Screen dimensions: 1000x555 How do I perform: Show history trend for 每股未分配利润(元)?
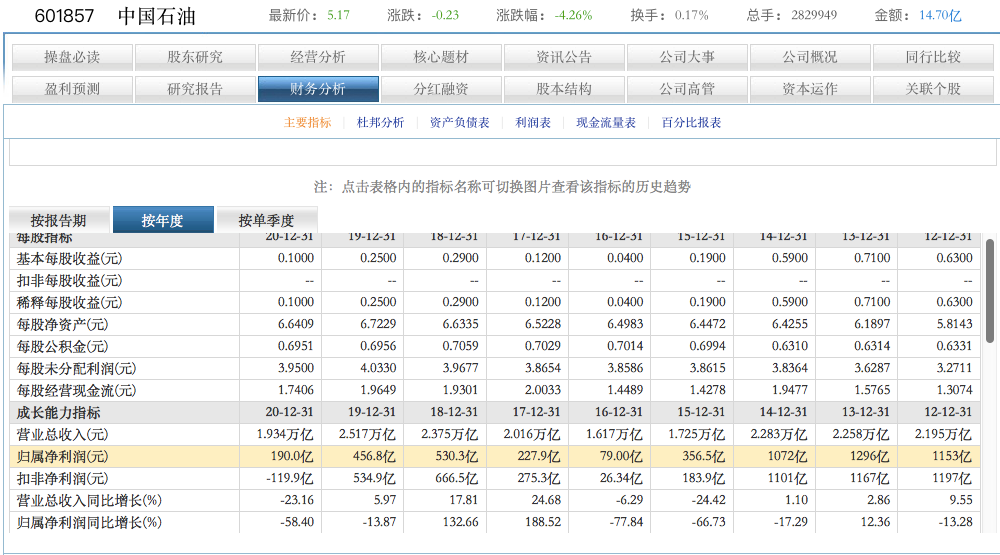coord(77,369)
